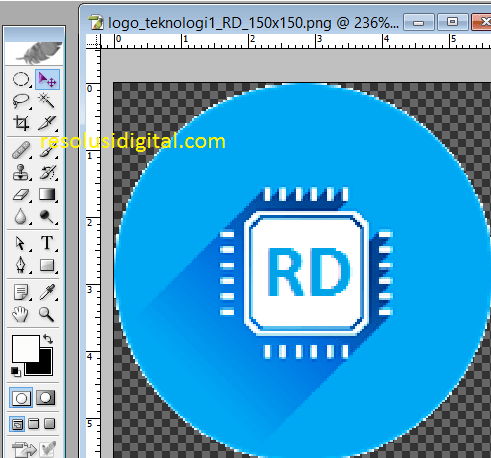491x458 pixels.
Task: Click the document icon in title bar
Action: tap(96, 23)
